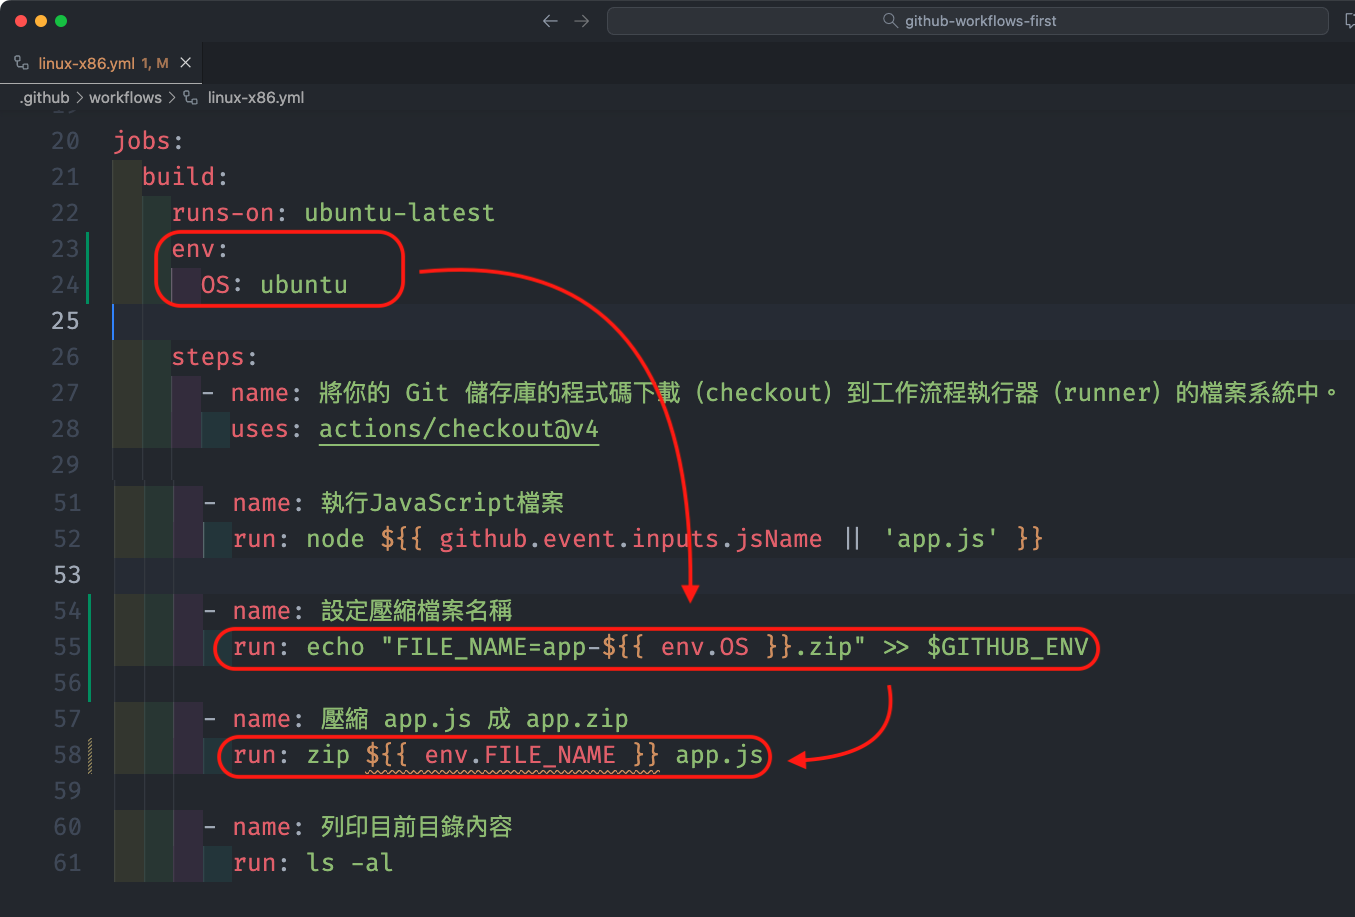Image resolution: width=1355 pixels, height=917 pixels.
Task: Expand the workflows breadcrumb item
Action: tap(125, 97)
